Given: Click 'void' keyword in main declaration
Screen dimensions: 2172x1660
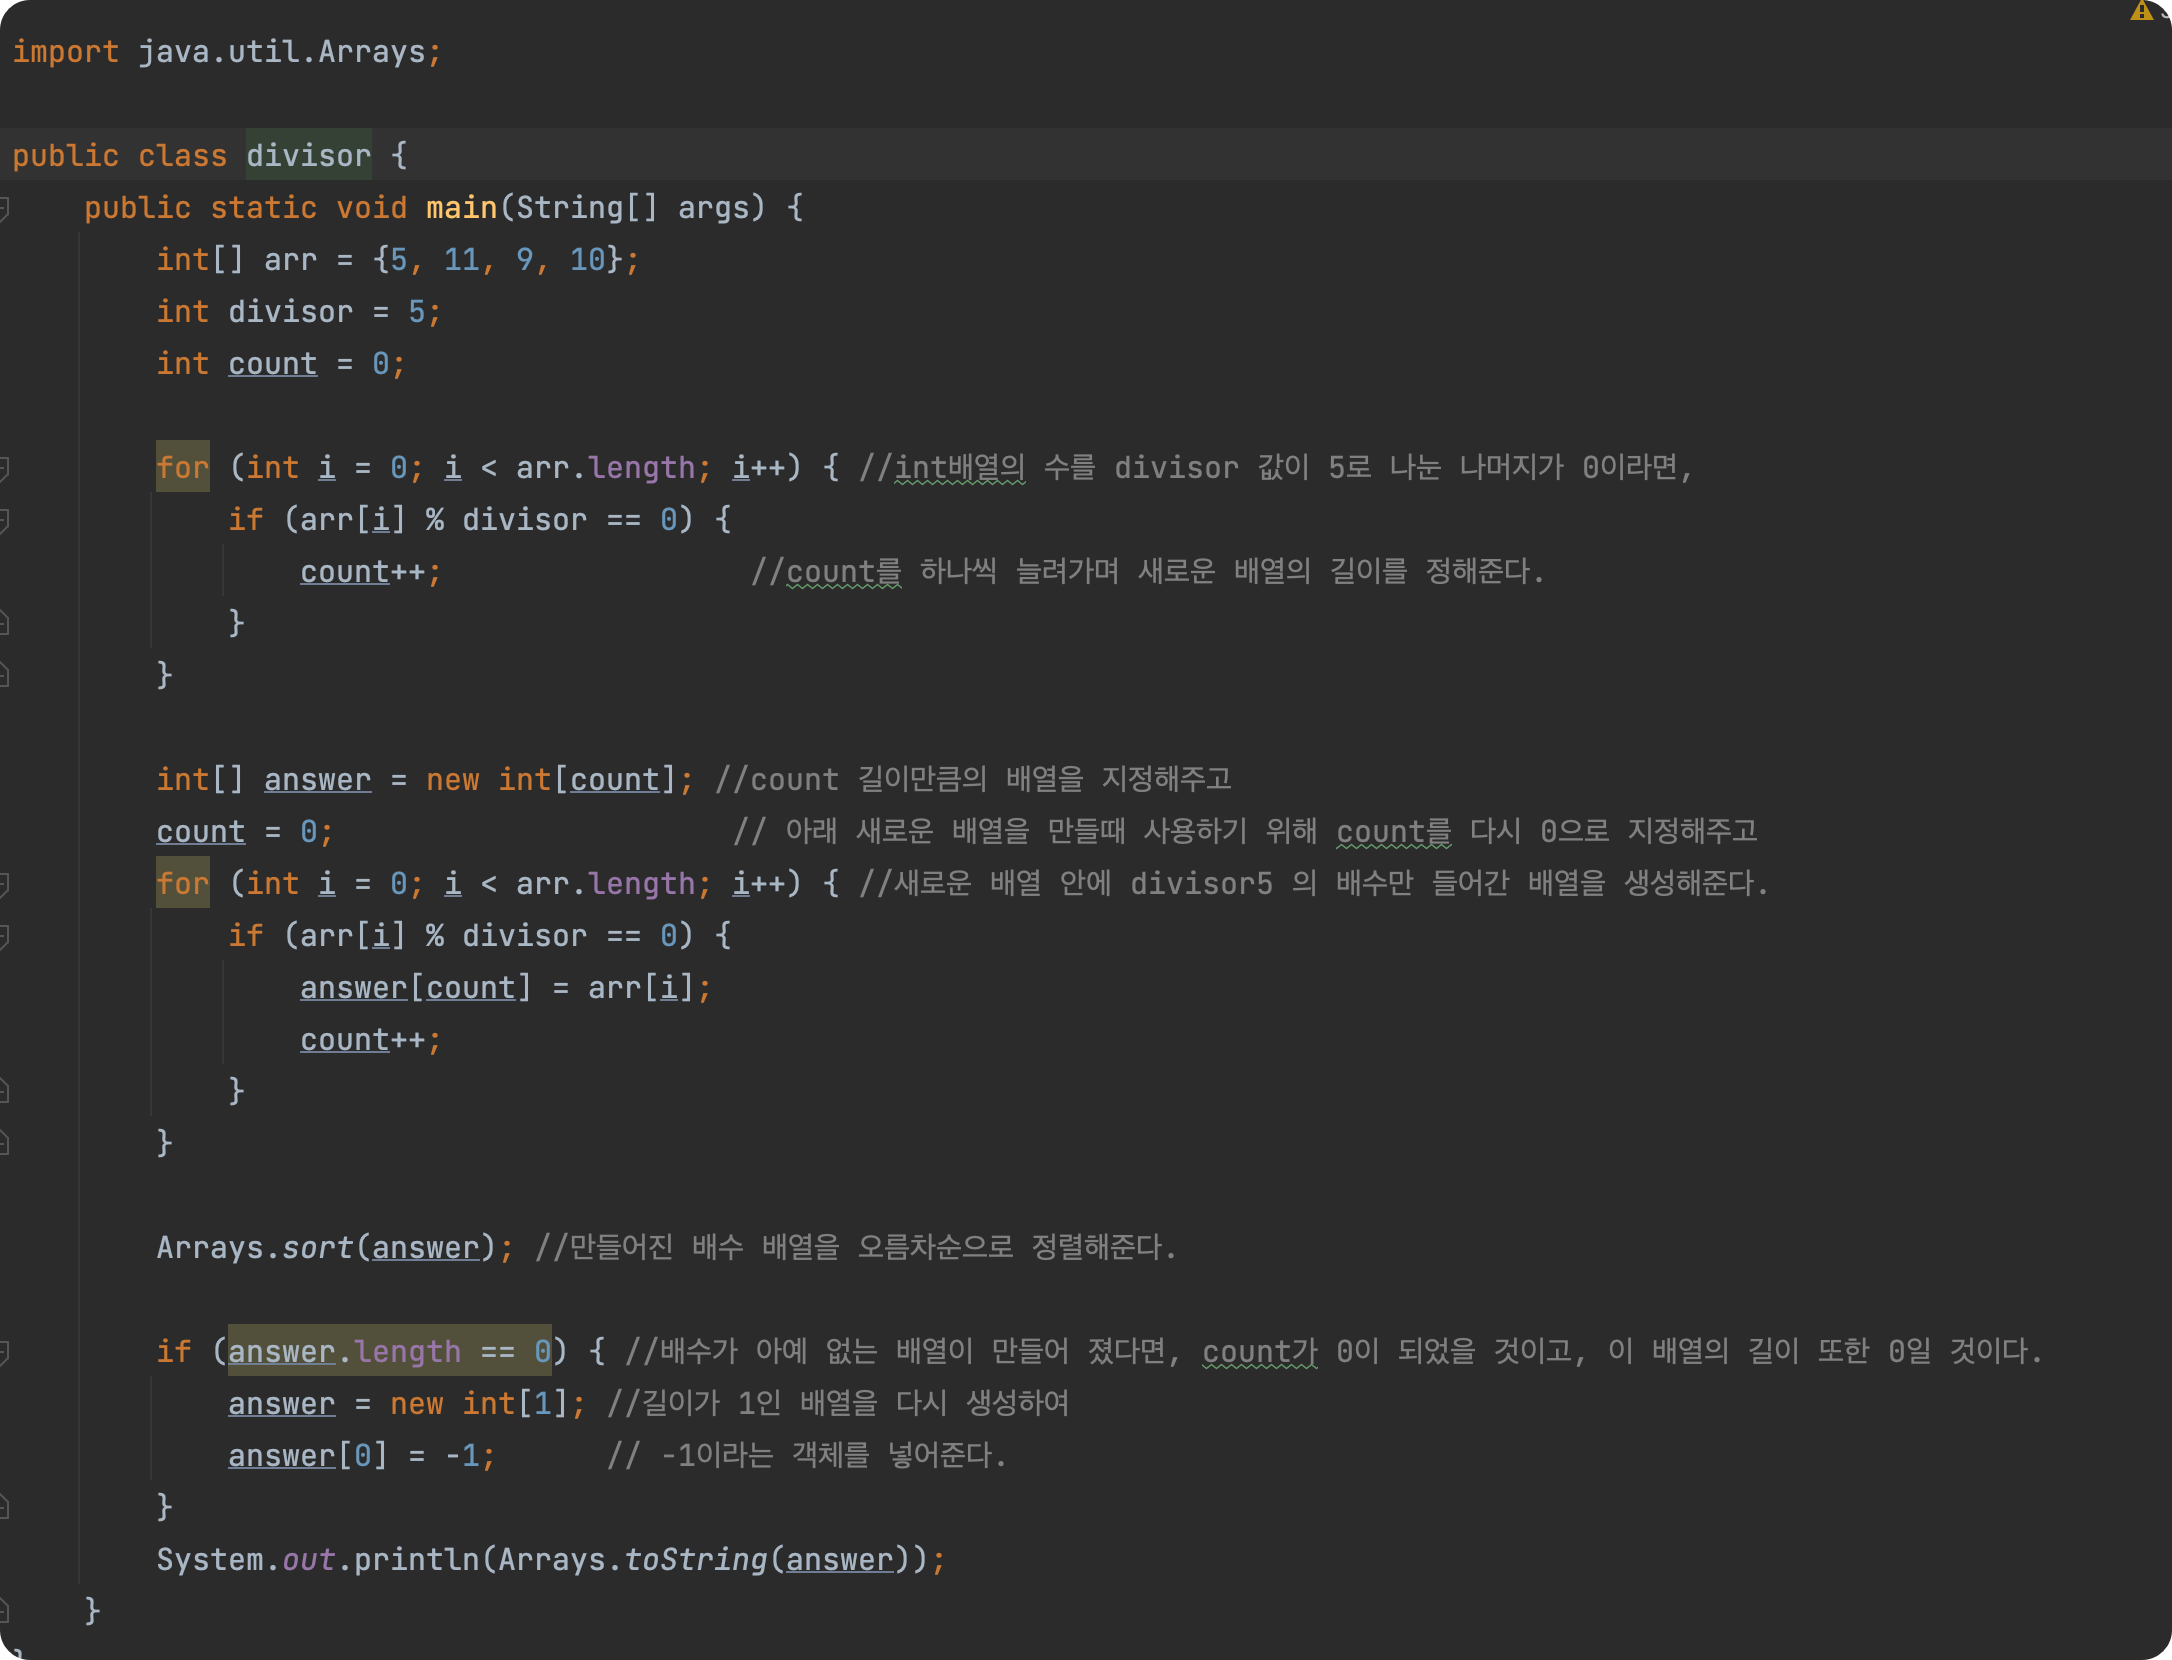Looking at the screenshot, I should pos(371,208).
